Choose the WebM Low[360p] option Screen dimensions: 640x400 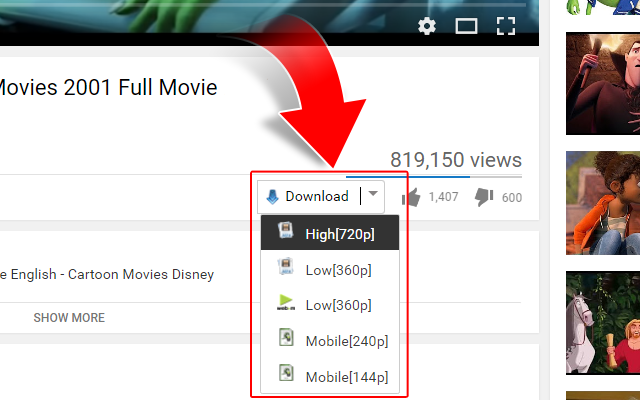pyautogui.click(x=330, y=305)
